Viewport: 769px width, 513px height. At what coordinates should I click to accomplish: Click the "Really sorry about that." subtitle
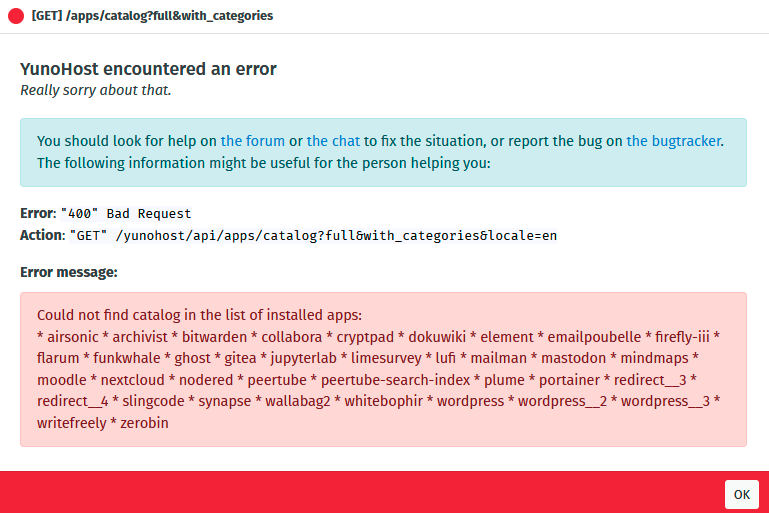96,90
